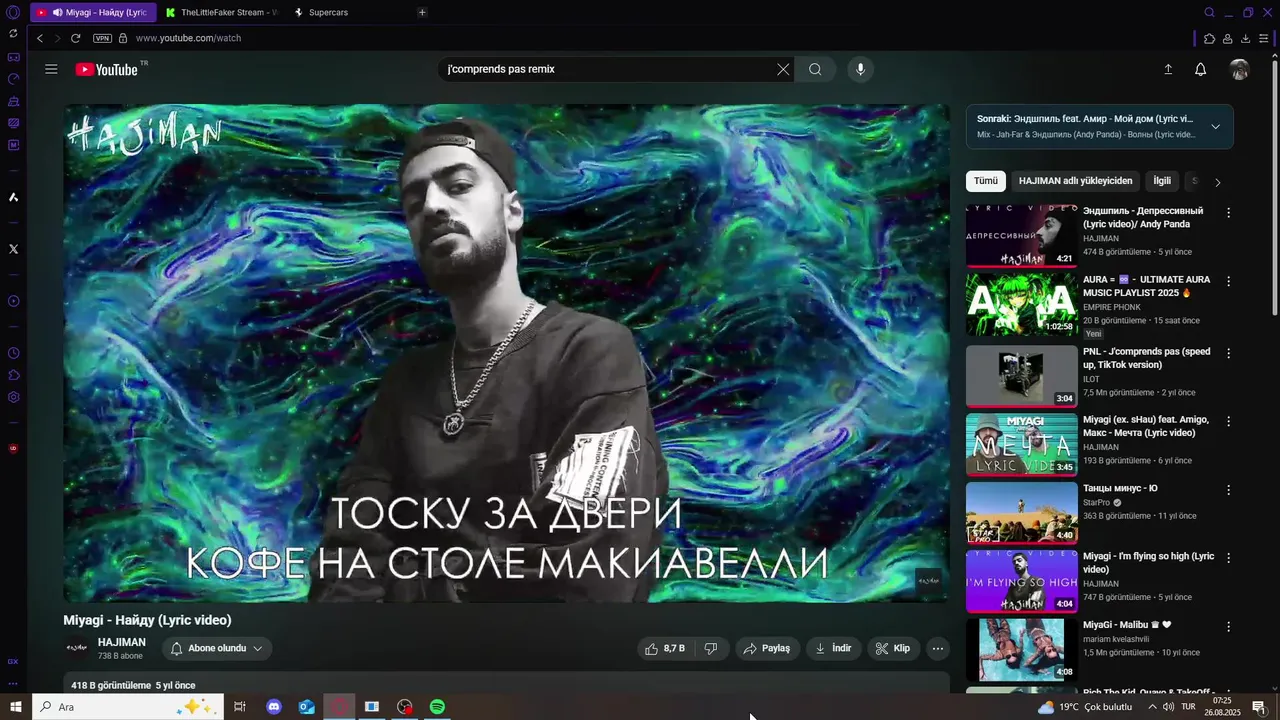
Task: Go back with the browser back arrow
Action: pyautogui.click(x=40, y=38)
